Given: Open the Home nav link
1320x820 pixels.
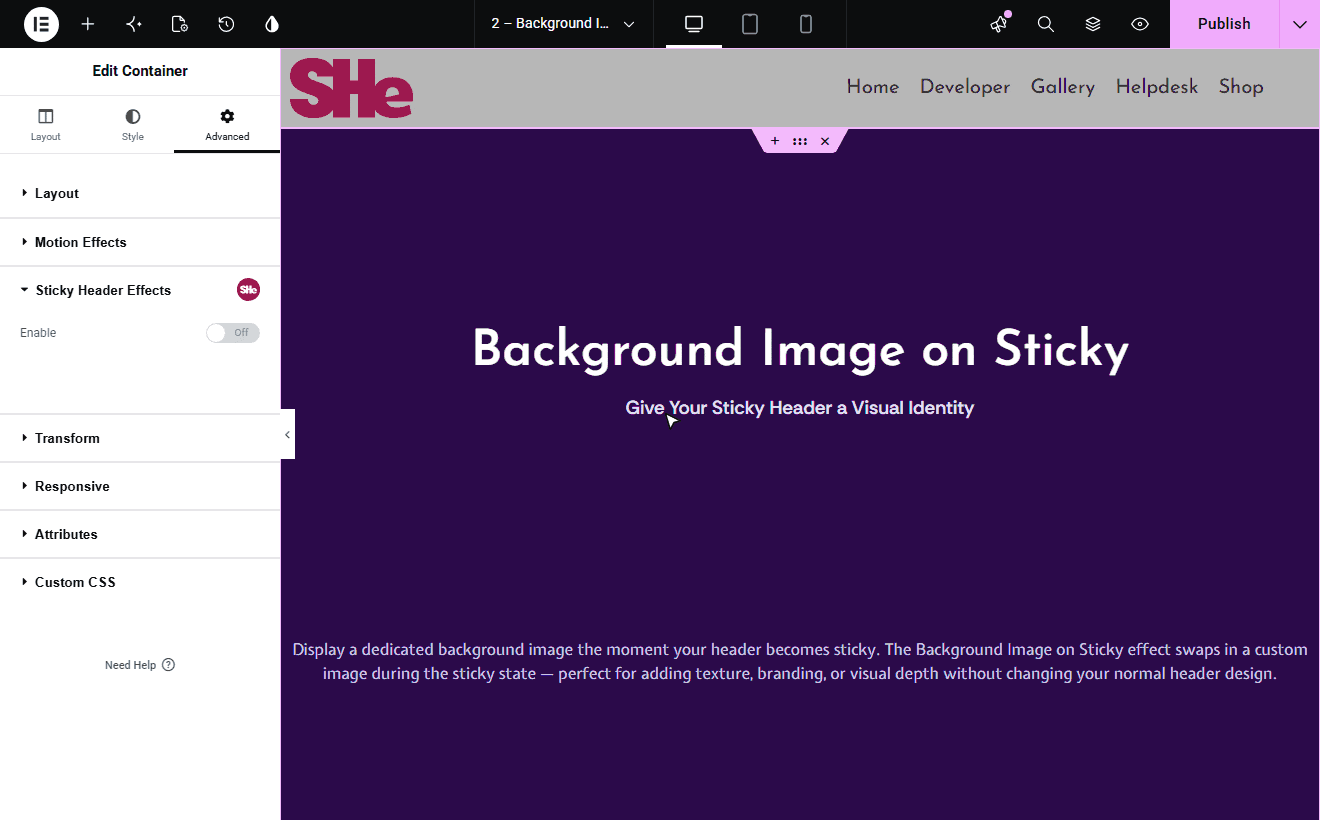Looking at the screenshot, I should coord(873,87).
